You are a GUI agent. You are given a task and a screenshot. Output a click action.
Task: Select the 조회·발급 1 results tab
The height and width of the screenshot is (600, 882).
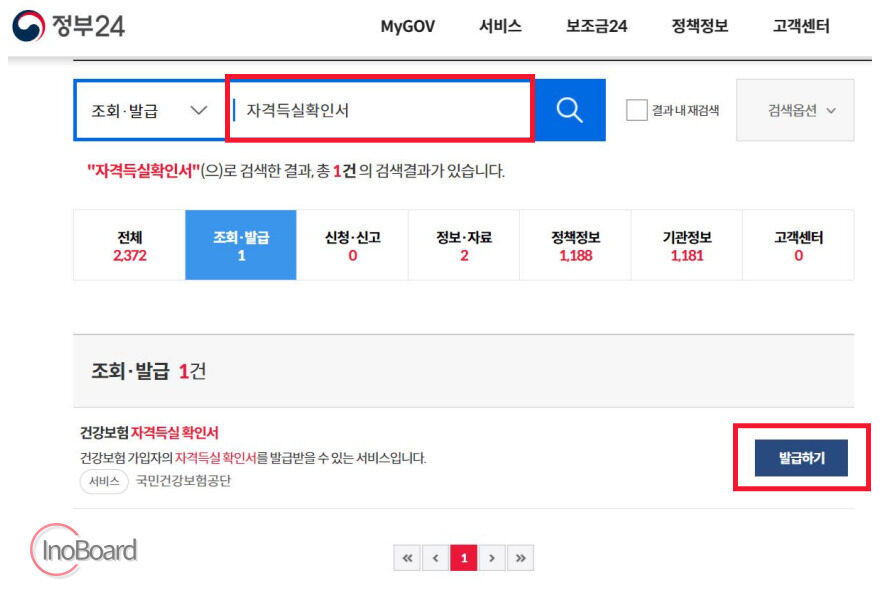click(241, 245)
